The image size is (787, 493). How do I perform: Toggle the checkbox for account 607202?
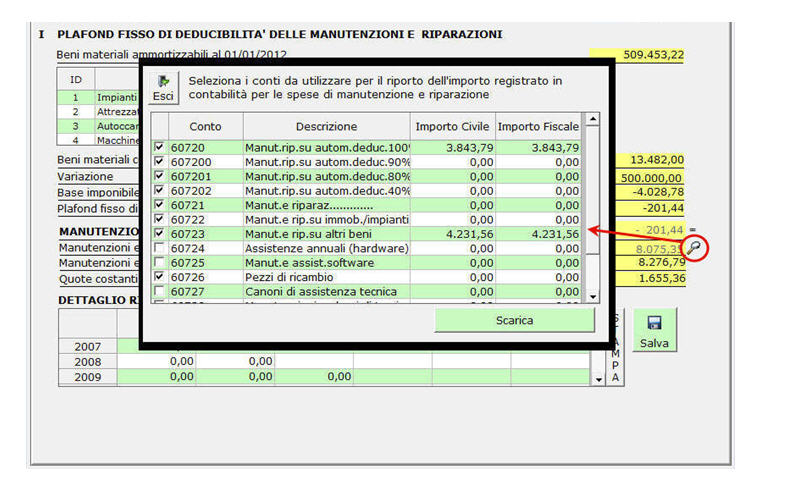pos(160,190)
